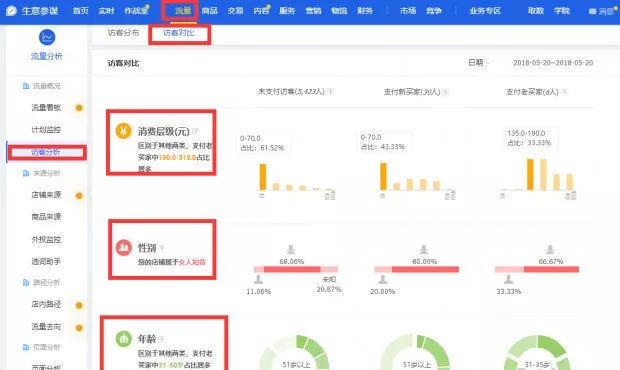The width and height of the screenshot is (620, 370).
Task: Open 市场 in top navigation
Action: (408, 11)
